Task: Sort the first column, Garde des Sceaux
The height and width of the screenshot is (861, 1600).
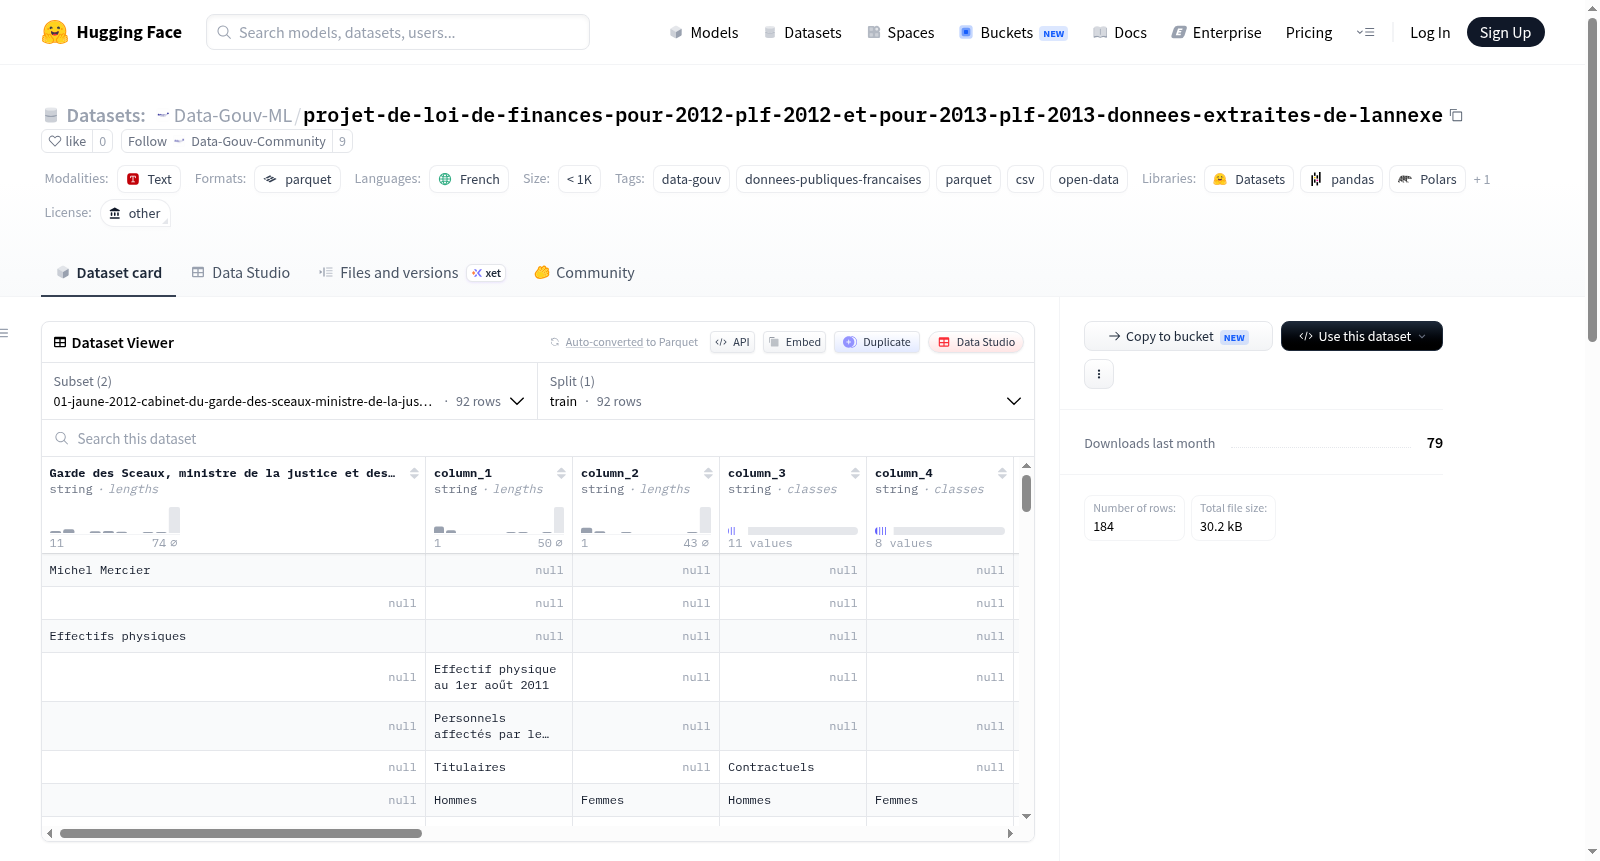Action: (x=414, y=473)
